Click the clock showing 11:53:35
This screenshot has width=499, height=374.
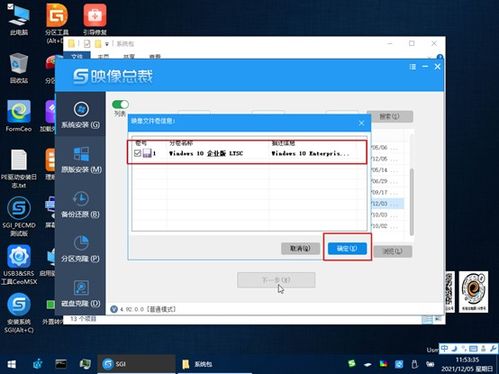pos(467,360)
